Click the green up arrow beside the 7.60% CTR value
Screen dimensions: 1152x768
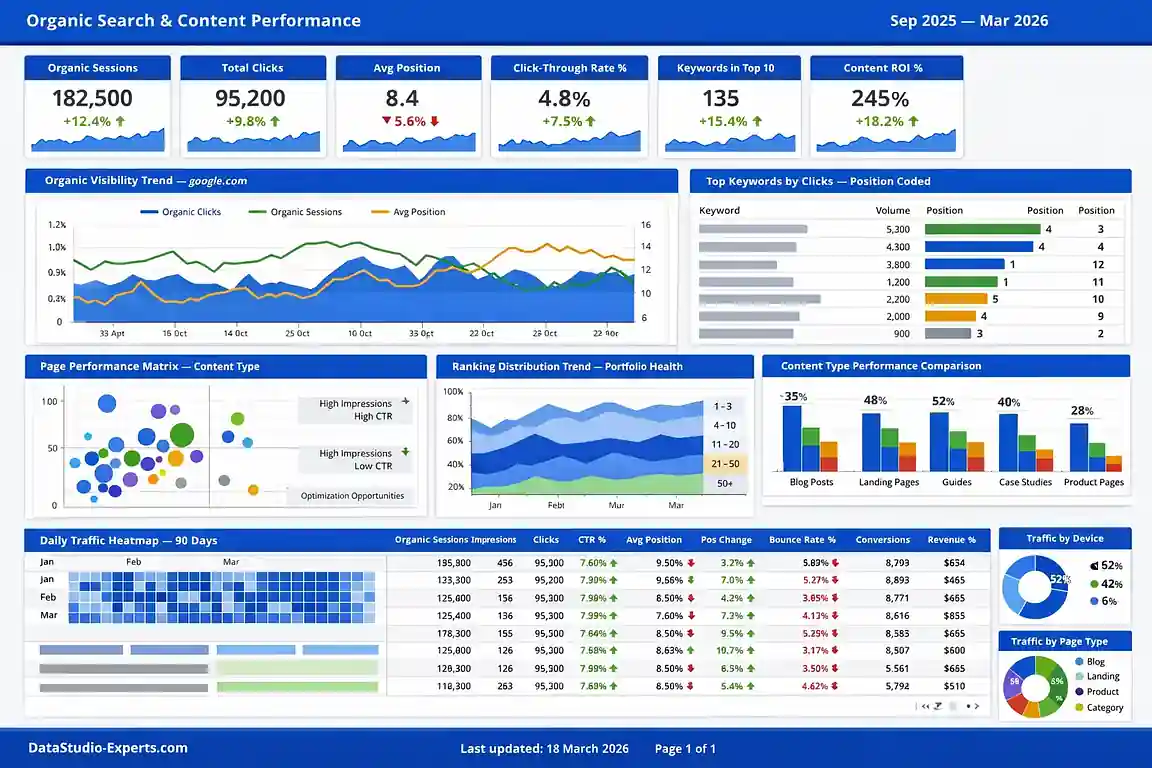tap(611, 562)
